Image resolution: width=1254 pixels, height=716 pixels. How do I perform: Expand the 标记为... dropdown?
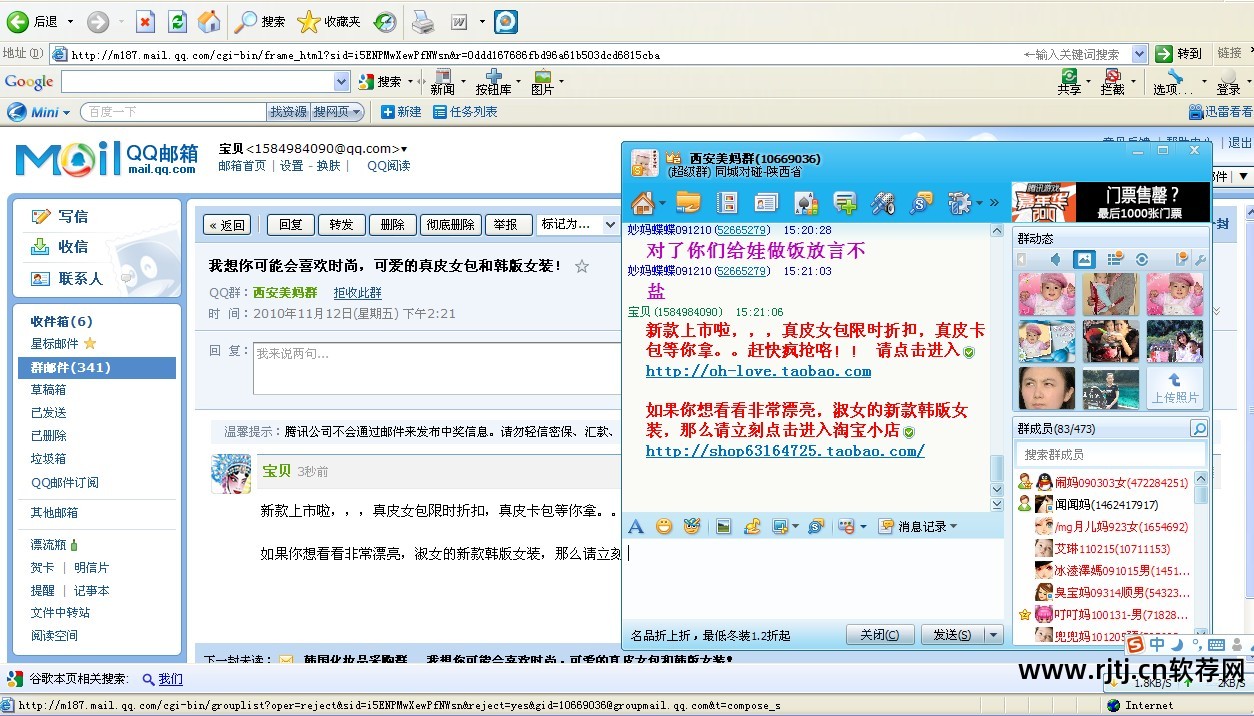point(577,224)
